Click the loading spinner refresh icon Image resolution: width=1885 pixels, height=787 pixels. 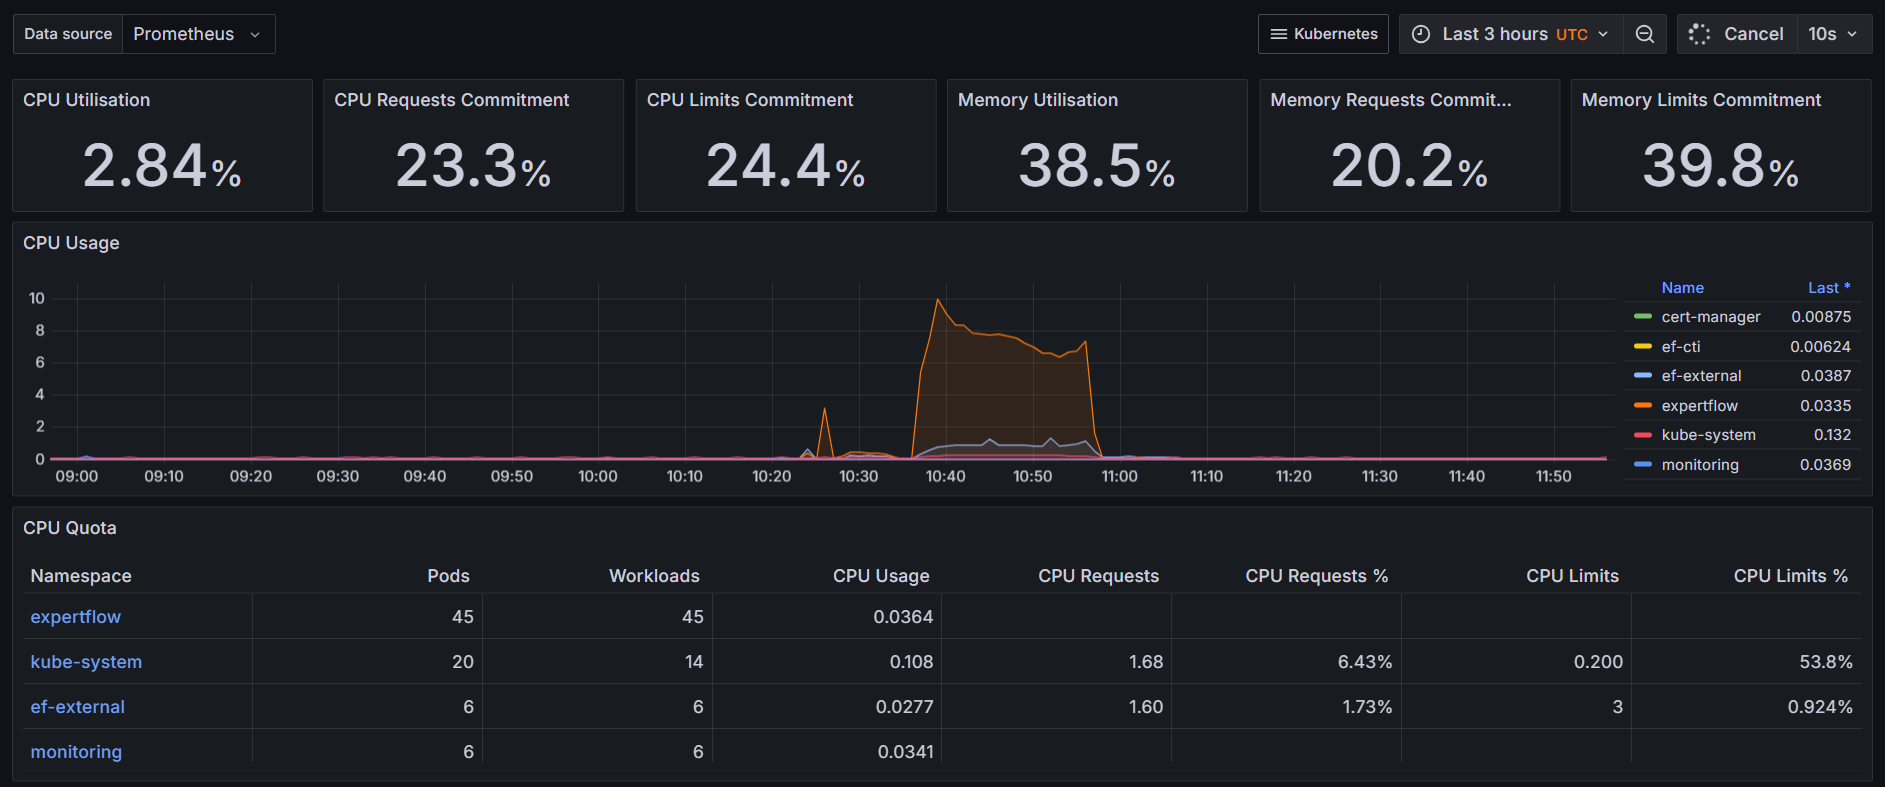pyautogui.click(x=1699, y=34)
